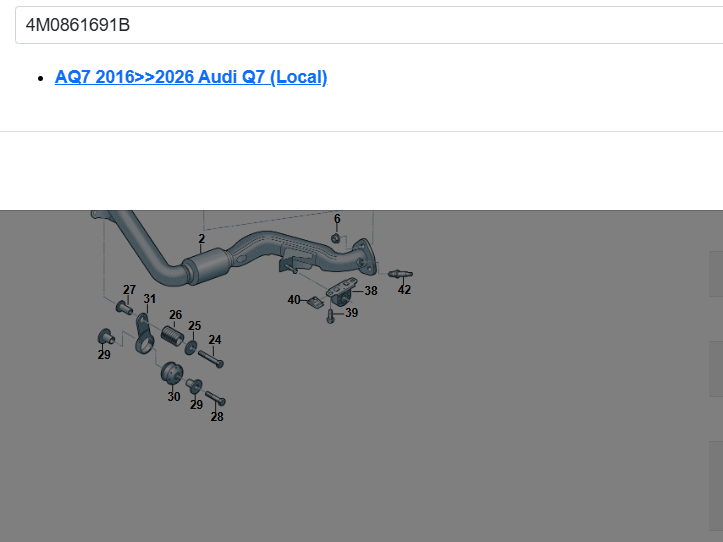Click the round bushing labeled 30
723x542 pixels.
(171, 375)
